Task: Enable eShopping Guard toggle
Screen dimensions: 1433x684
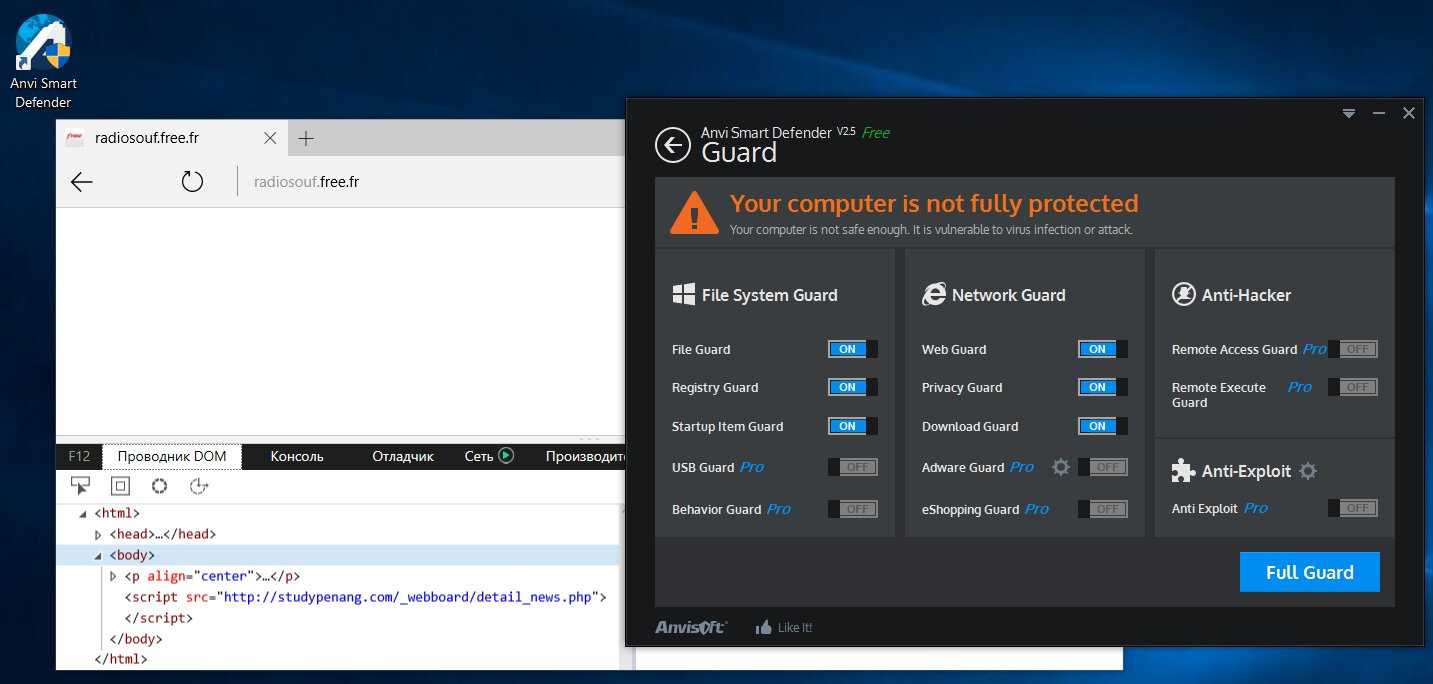Action: [1103, 509]
